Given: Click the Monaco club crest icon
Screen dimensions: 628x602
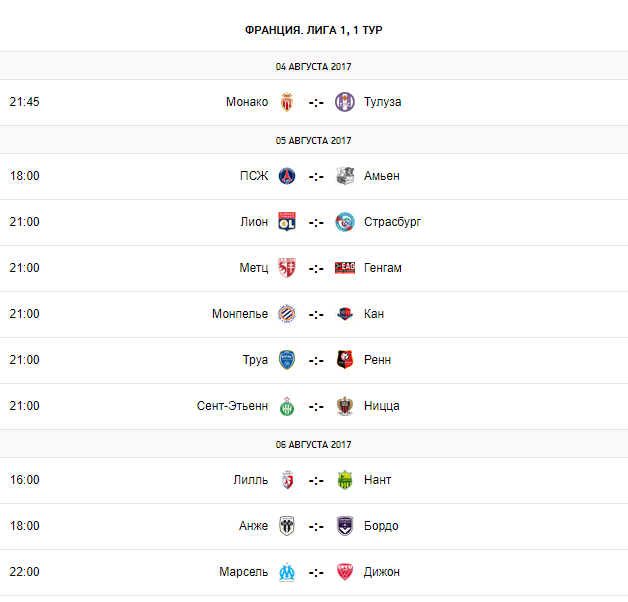Looking at the screenshot, I should pyautogui.click(x=287, y=102).
